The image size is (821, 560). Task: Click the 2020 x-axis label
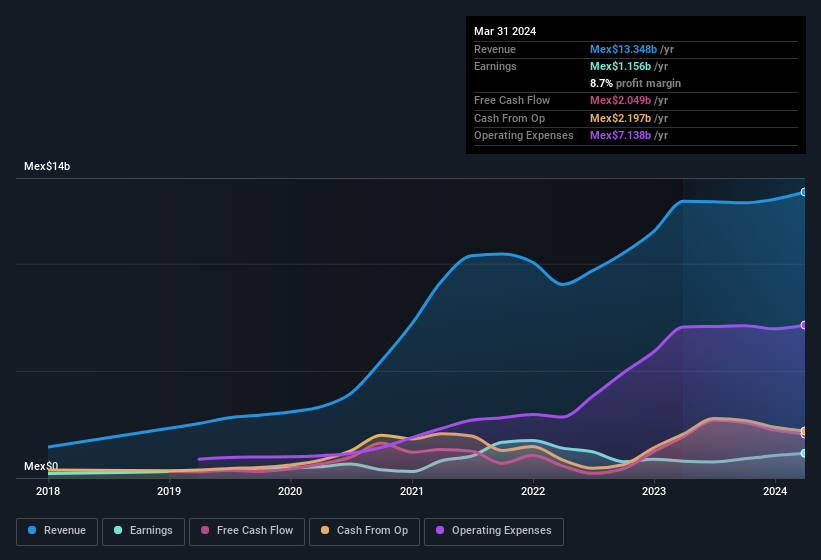tap(290, 491)
